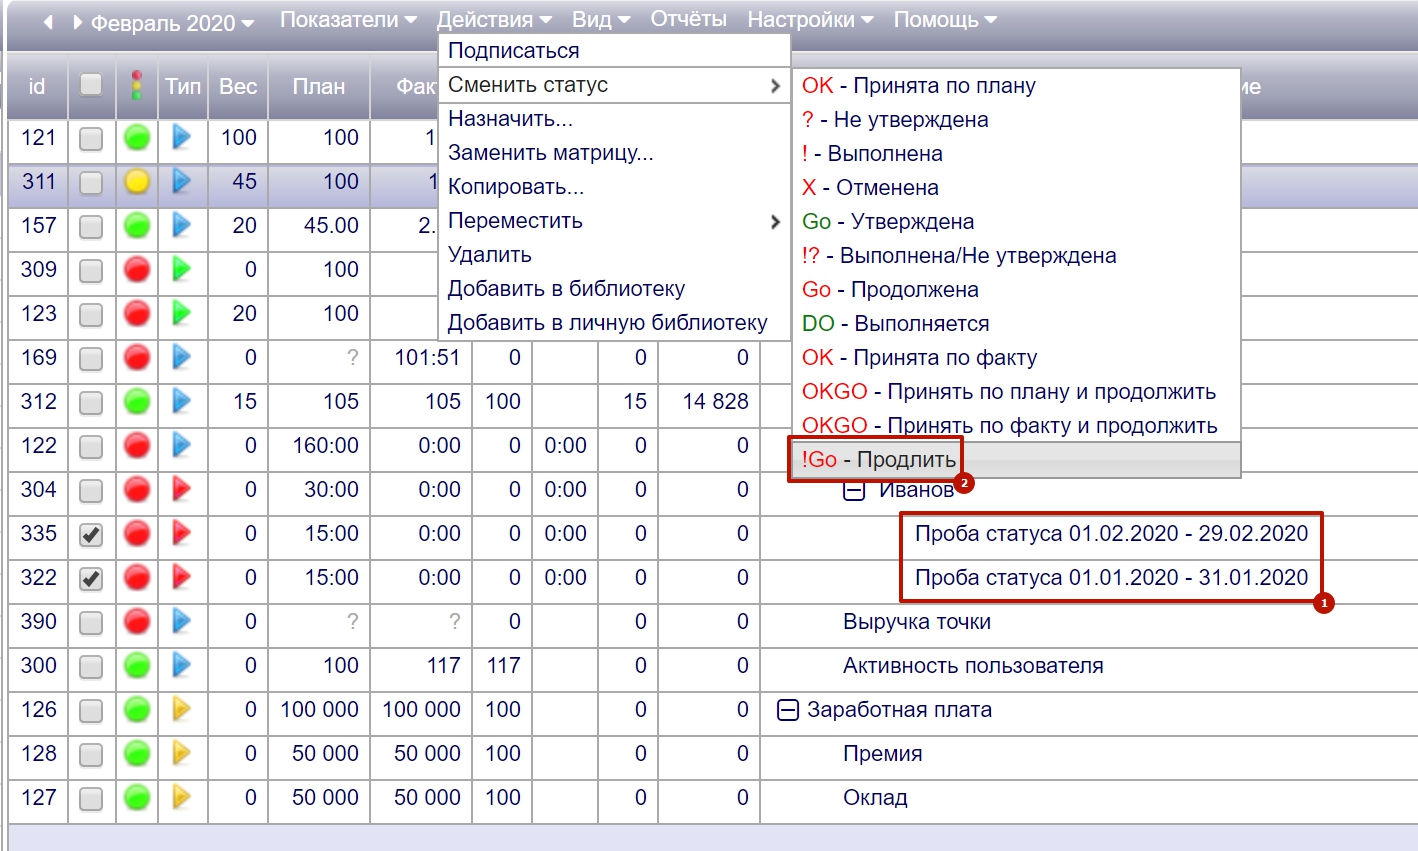Click the yellow status circle in row 311
This screenshot has width=1418, height=851.
click(137, 182)
